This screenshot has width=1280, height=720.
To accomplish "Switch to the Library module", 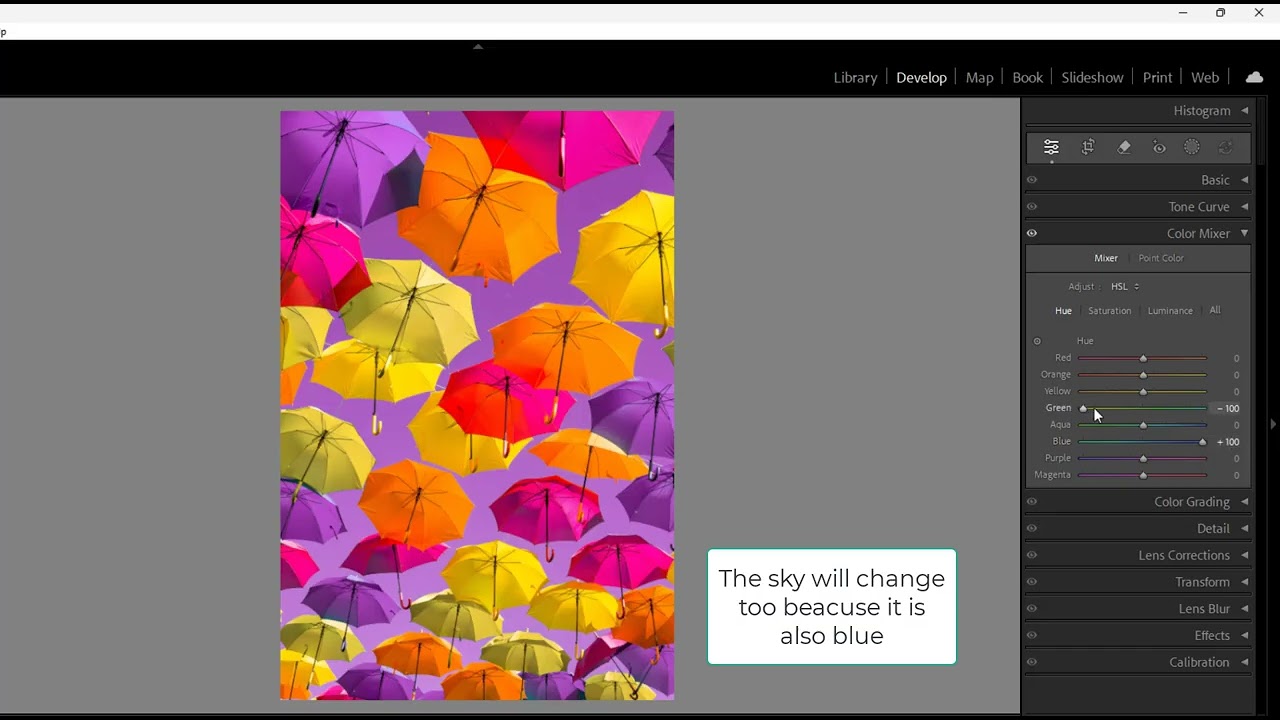I will tap(855, 77).
